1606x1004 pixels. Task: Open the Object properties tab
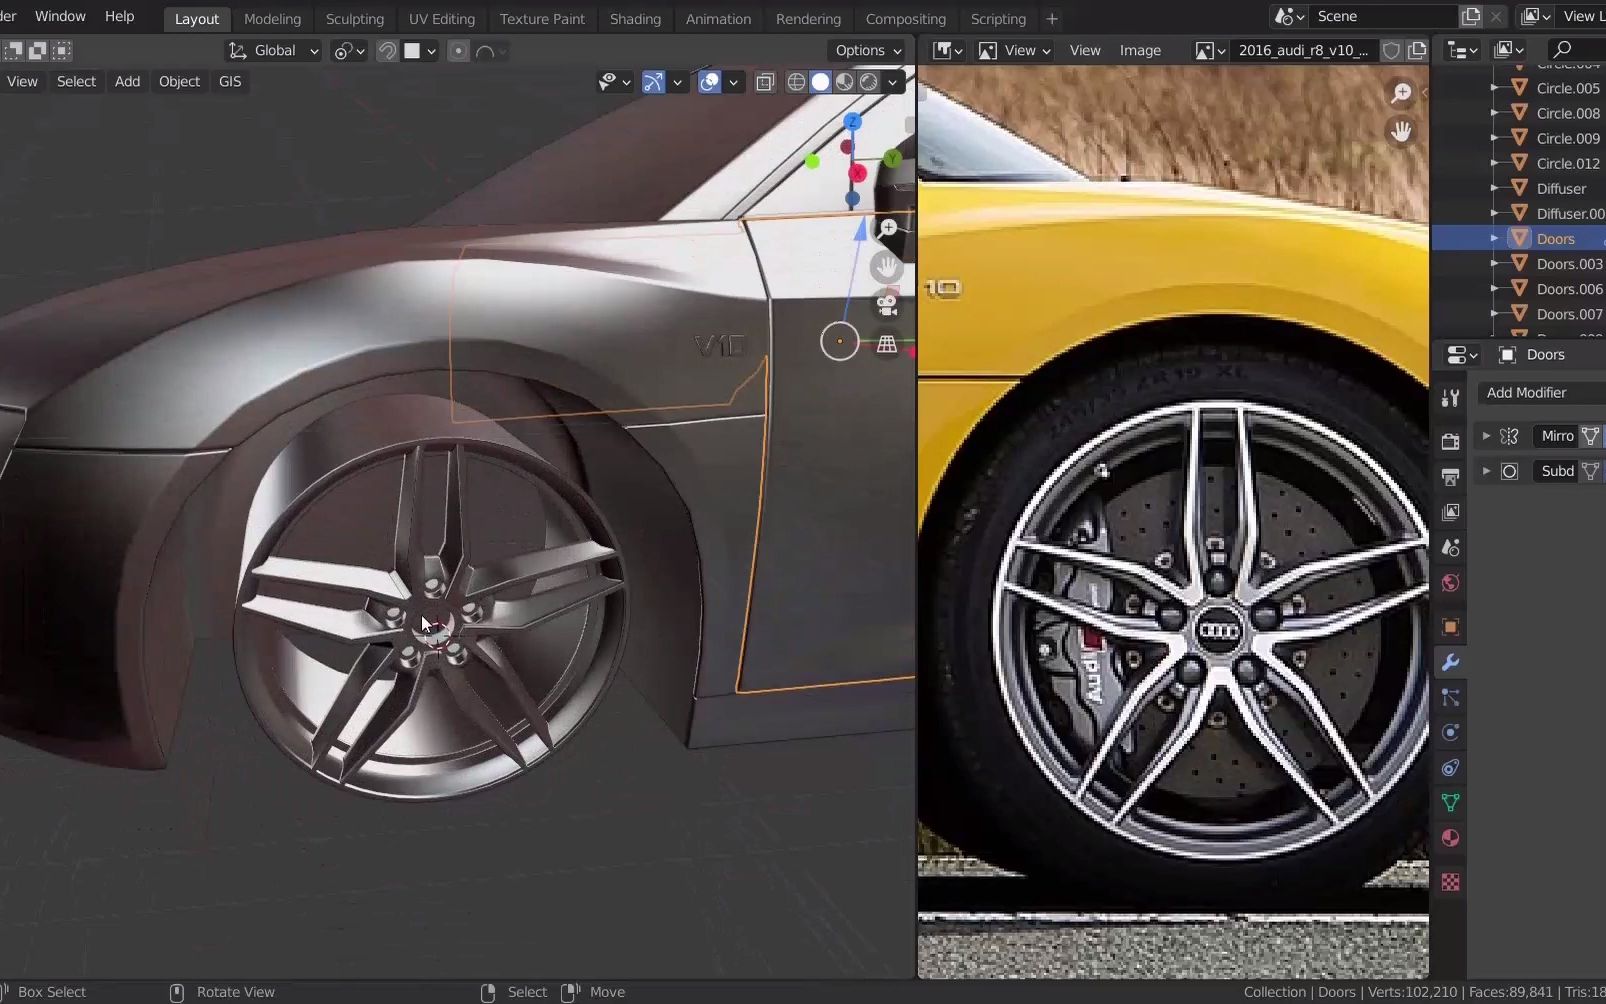1450,627
